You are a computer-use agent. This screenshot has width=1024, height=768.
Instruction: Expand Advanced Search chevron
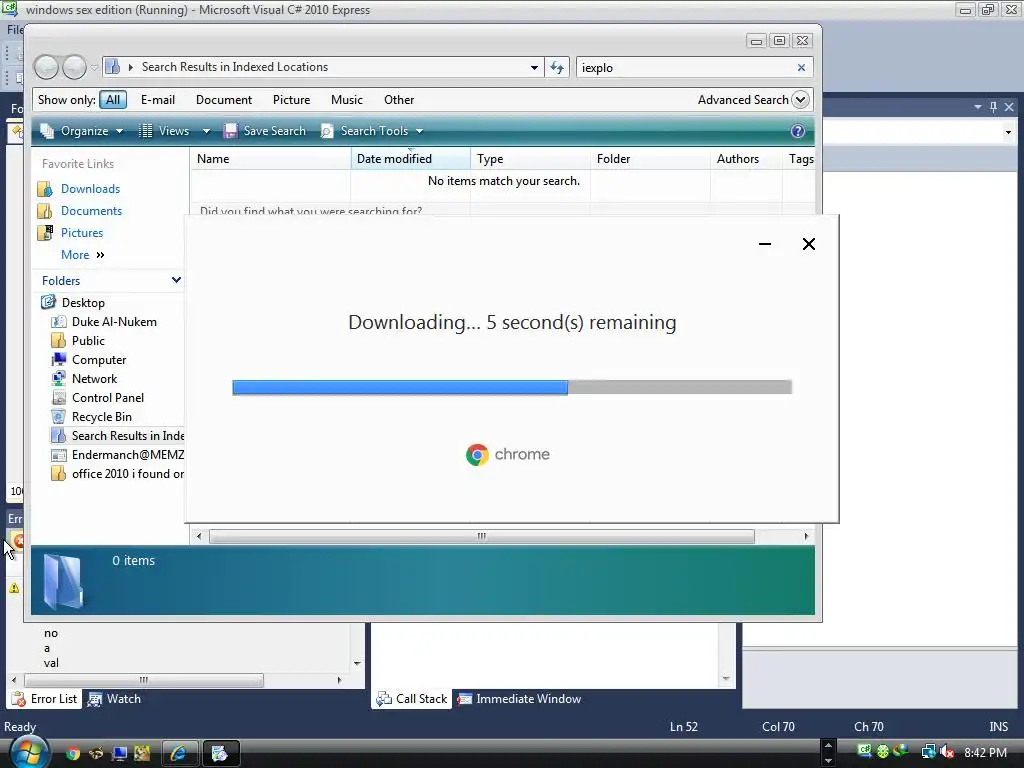click(x=800, y=100)
